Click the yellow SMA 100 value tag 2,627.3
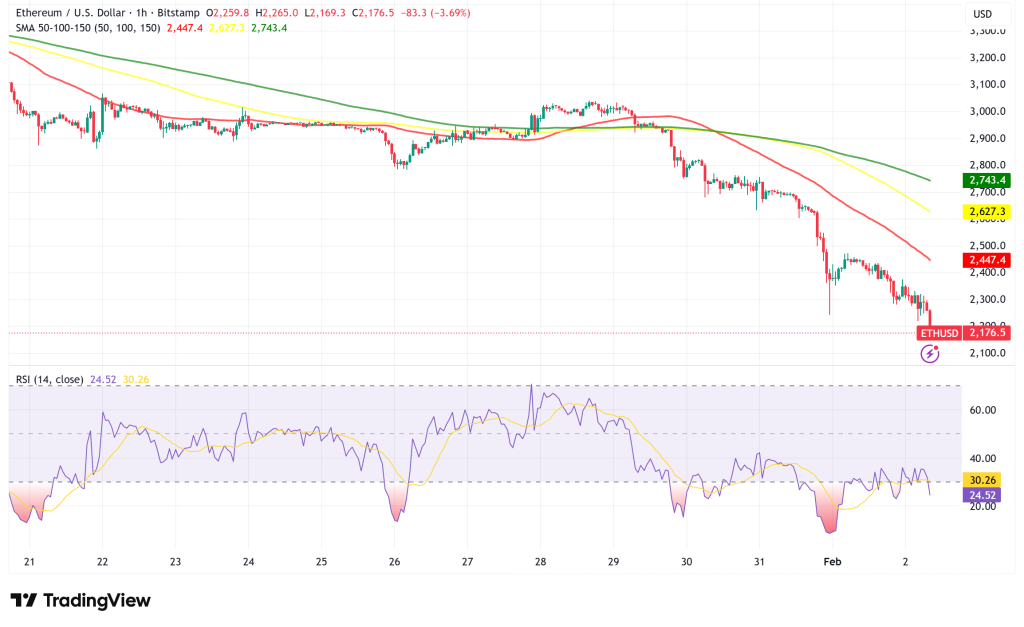The width and height of the screenshot is (1024, 627). tap(984, 210)
